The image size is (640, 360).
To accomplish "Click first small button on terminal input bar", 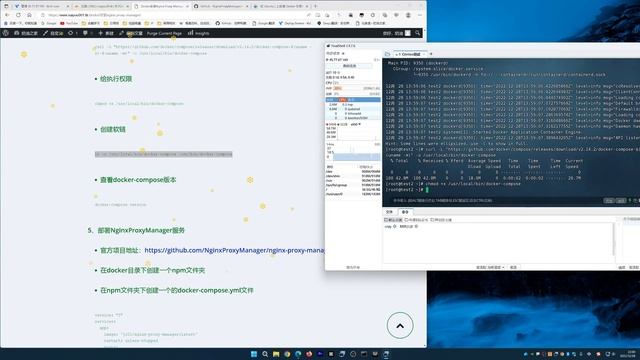I will tap(609, 200).
